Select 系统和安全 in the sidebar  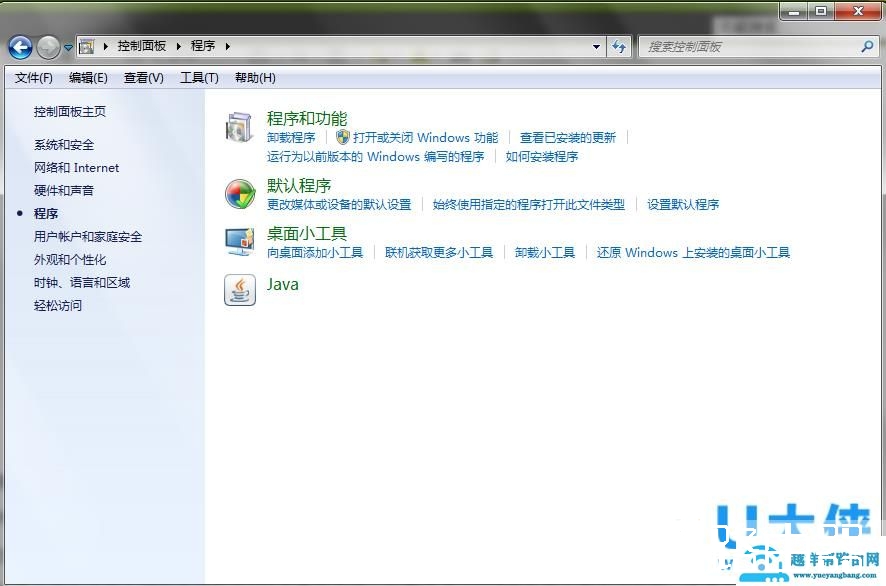64,145
